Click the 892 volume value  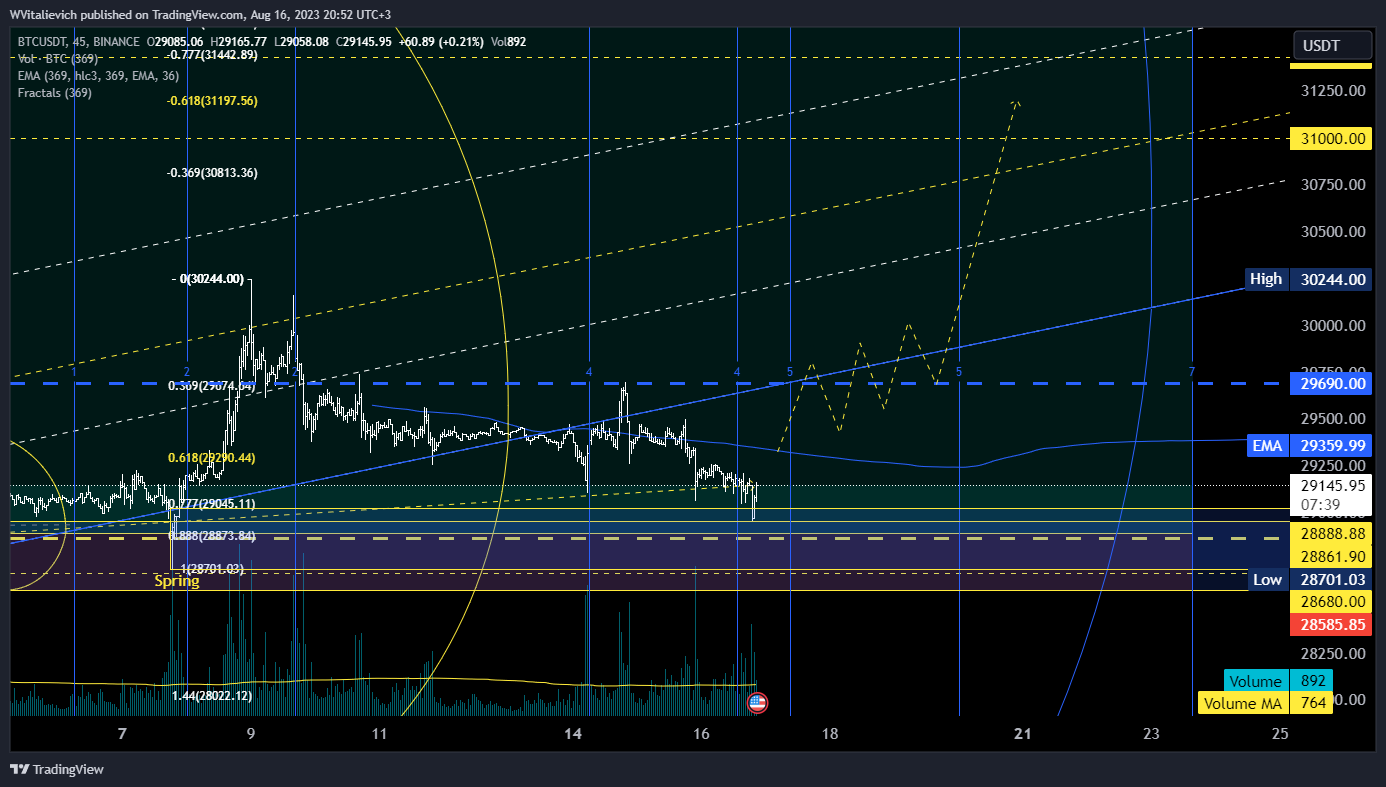pyautogui.click(x=1312, y=681)
